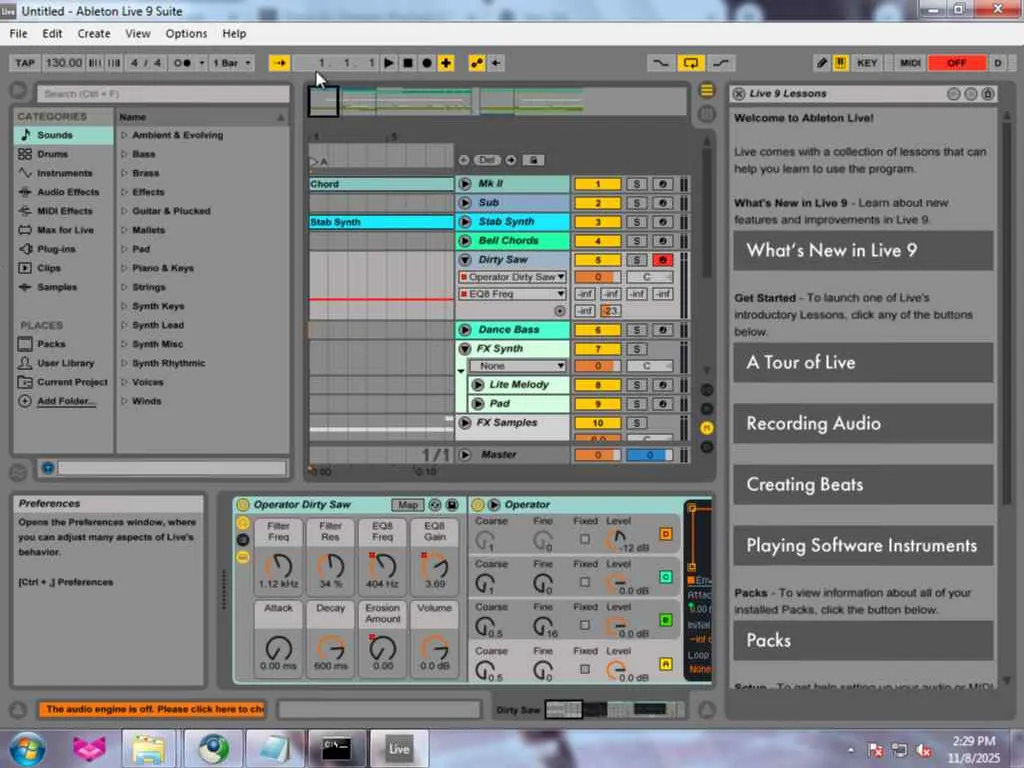Toggle Draw Mode pencil icon
This screenshot has width=1024, height=768.
pos(822,63)
